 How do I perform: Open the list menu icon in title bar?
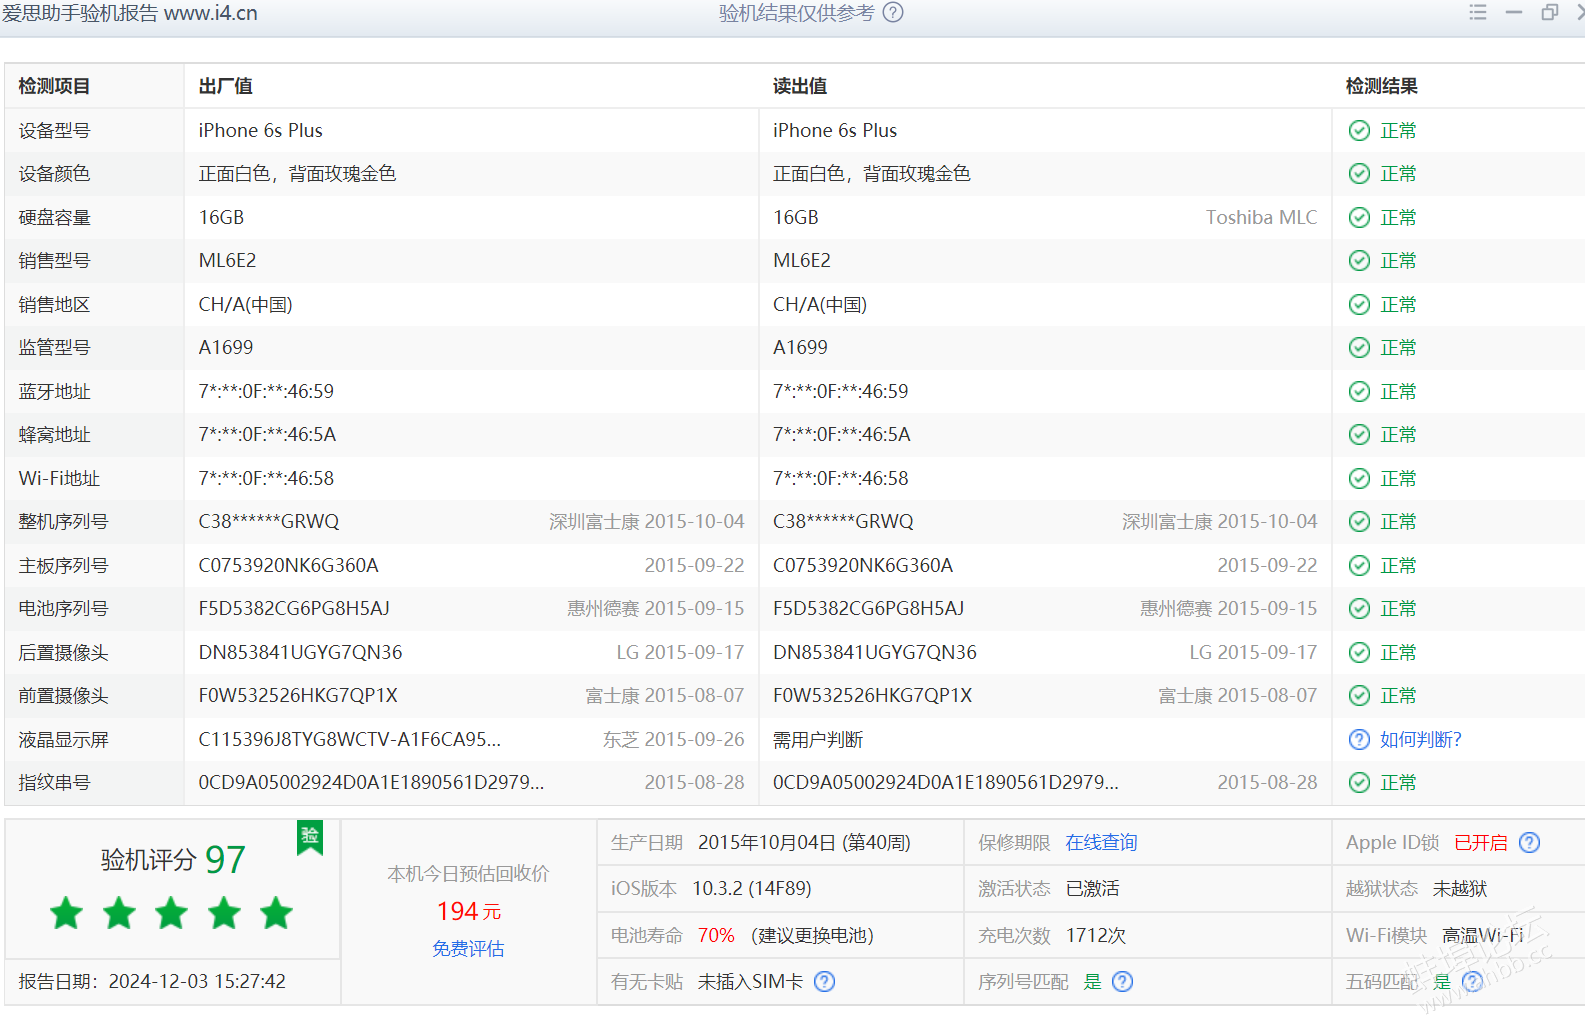[1478, 12]
